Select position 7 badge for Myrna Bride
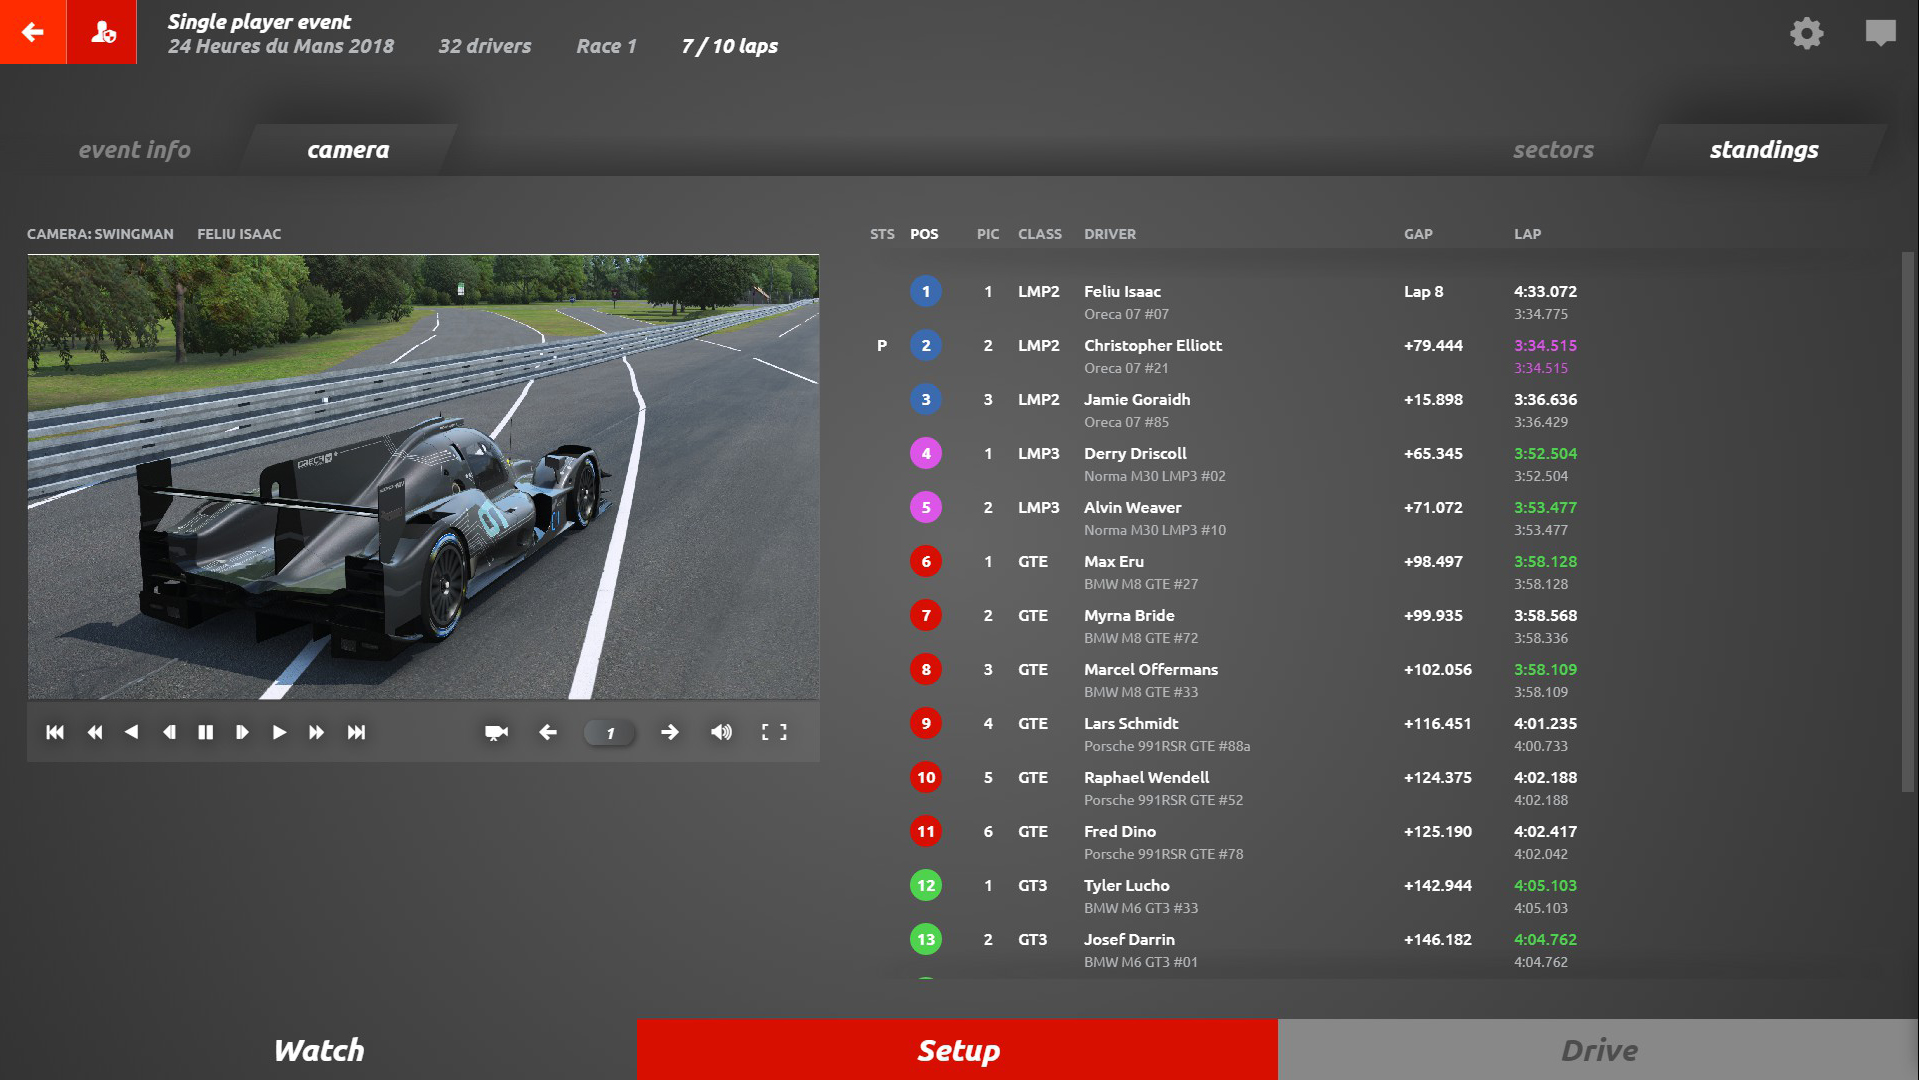This screenshot has height=1080, width=1919. (926, 616)
